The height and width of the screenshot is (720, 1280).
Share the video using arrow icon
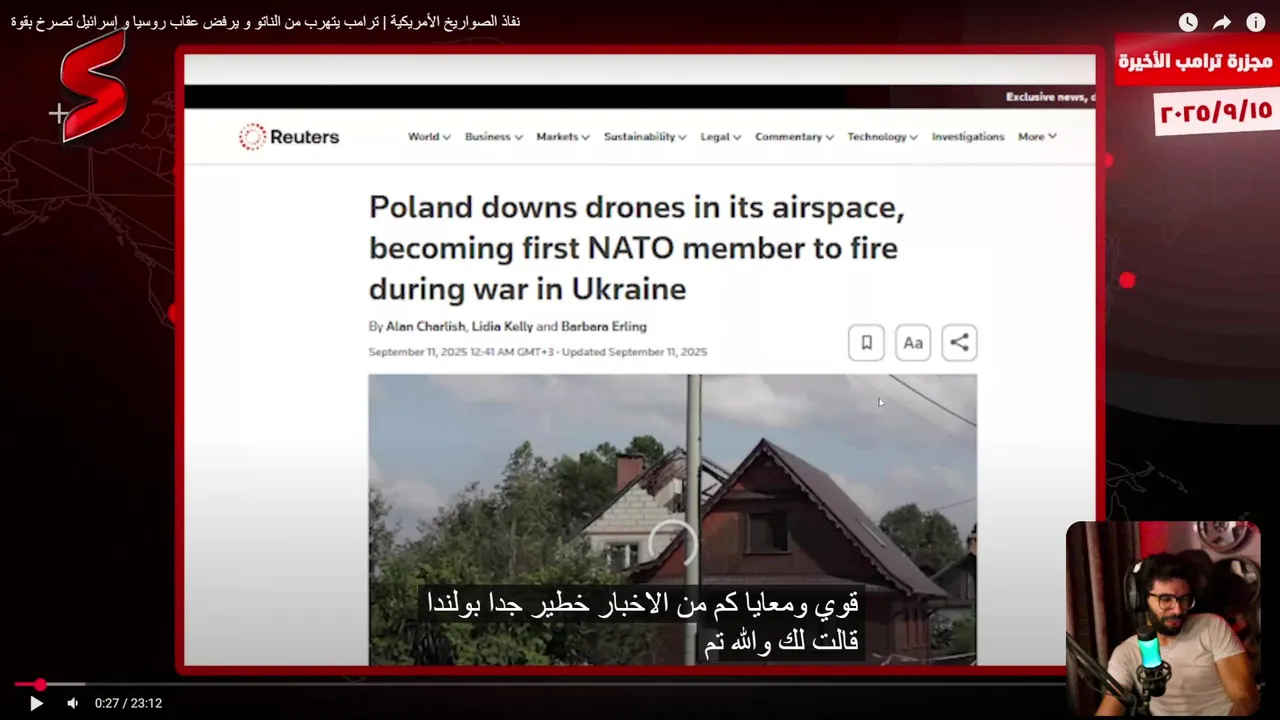tap(1222, 22)
